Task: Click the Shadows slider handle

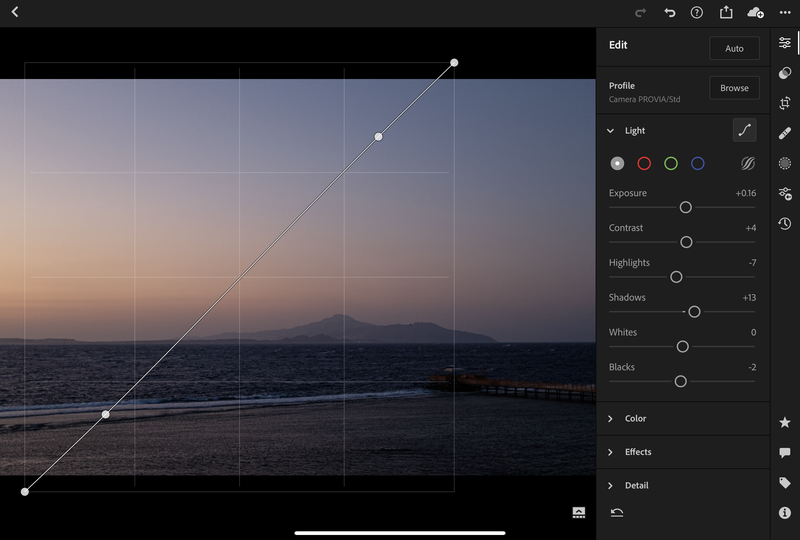Action: 694,311
